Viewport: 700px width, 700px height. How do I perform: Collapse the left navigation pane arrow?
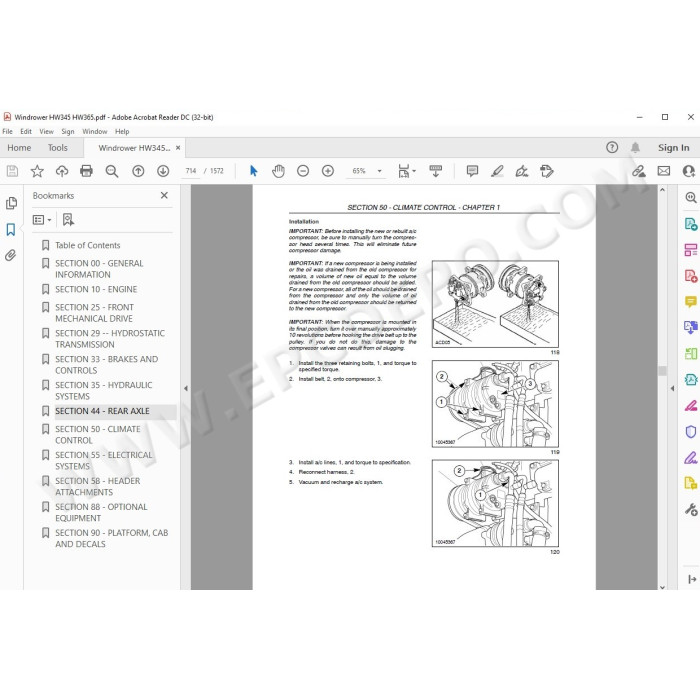tap(186, 388)
